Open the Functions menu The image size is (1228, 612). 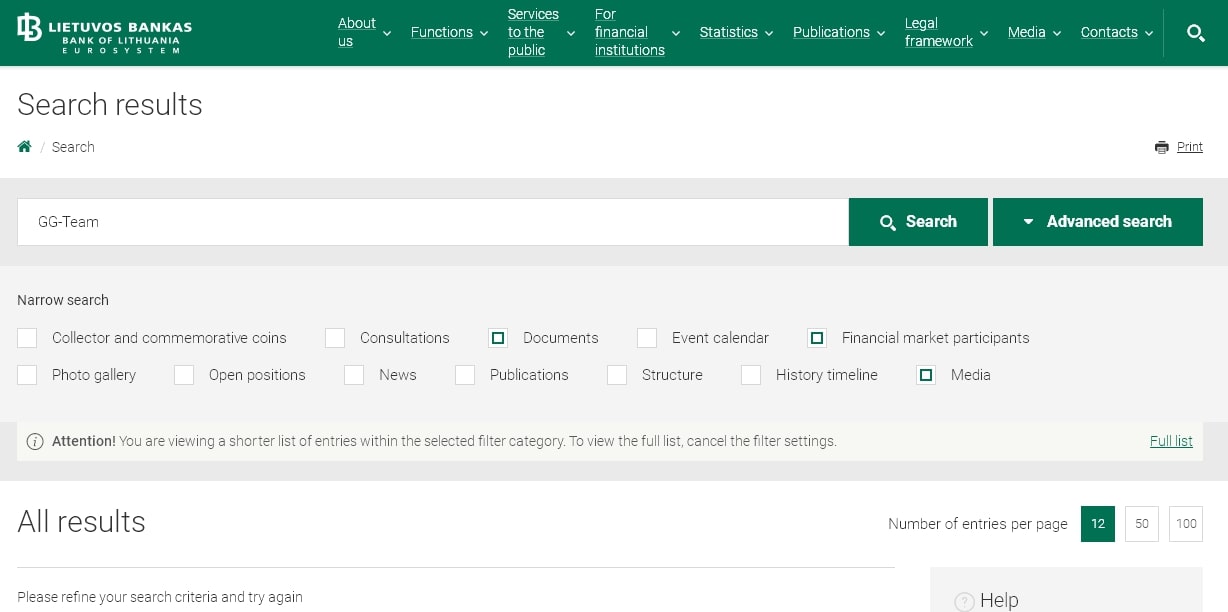pos(442,32)
